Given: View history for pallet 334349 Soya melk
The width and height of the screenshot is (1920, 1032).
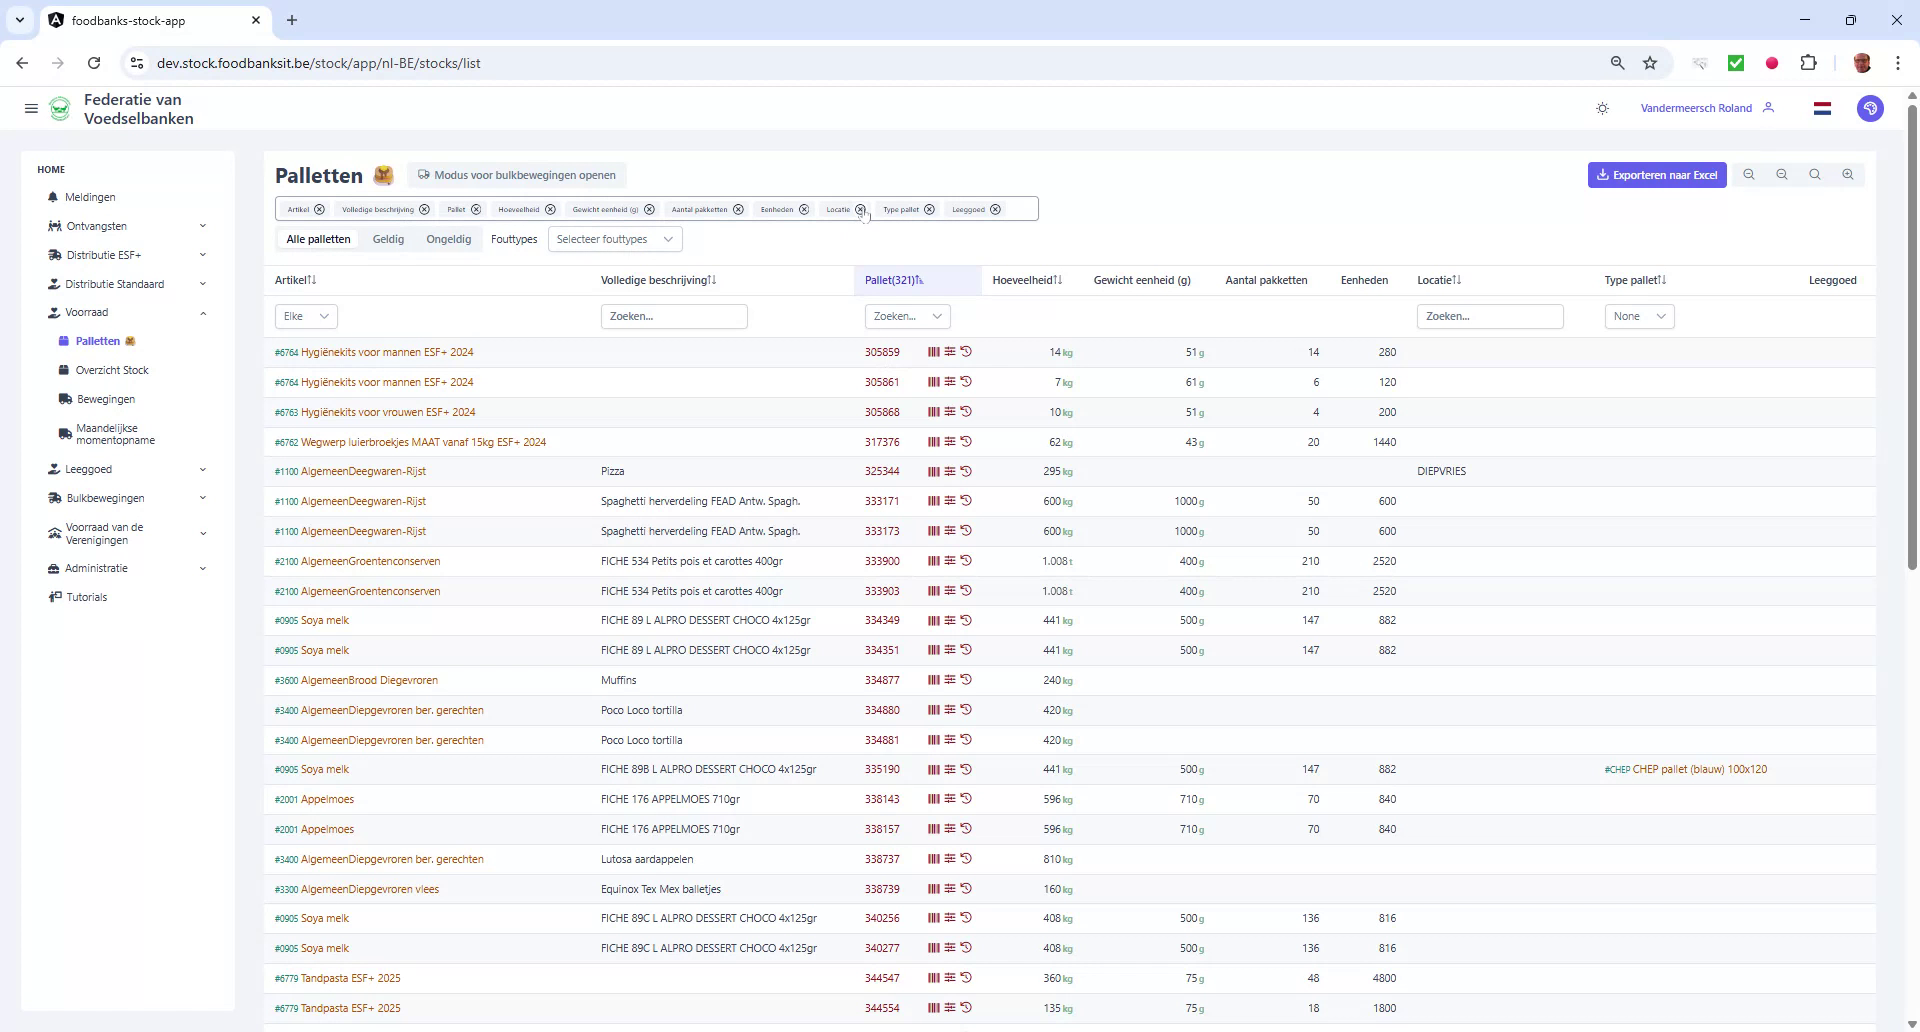Looking at the screenshot, I should pos(966,620).
